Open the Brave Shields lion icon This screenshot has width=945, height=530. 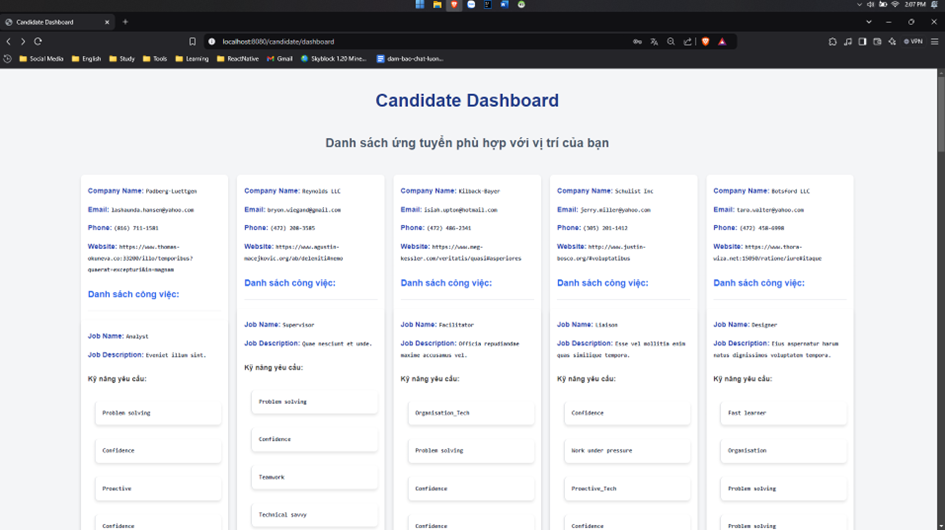point(706,42)
